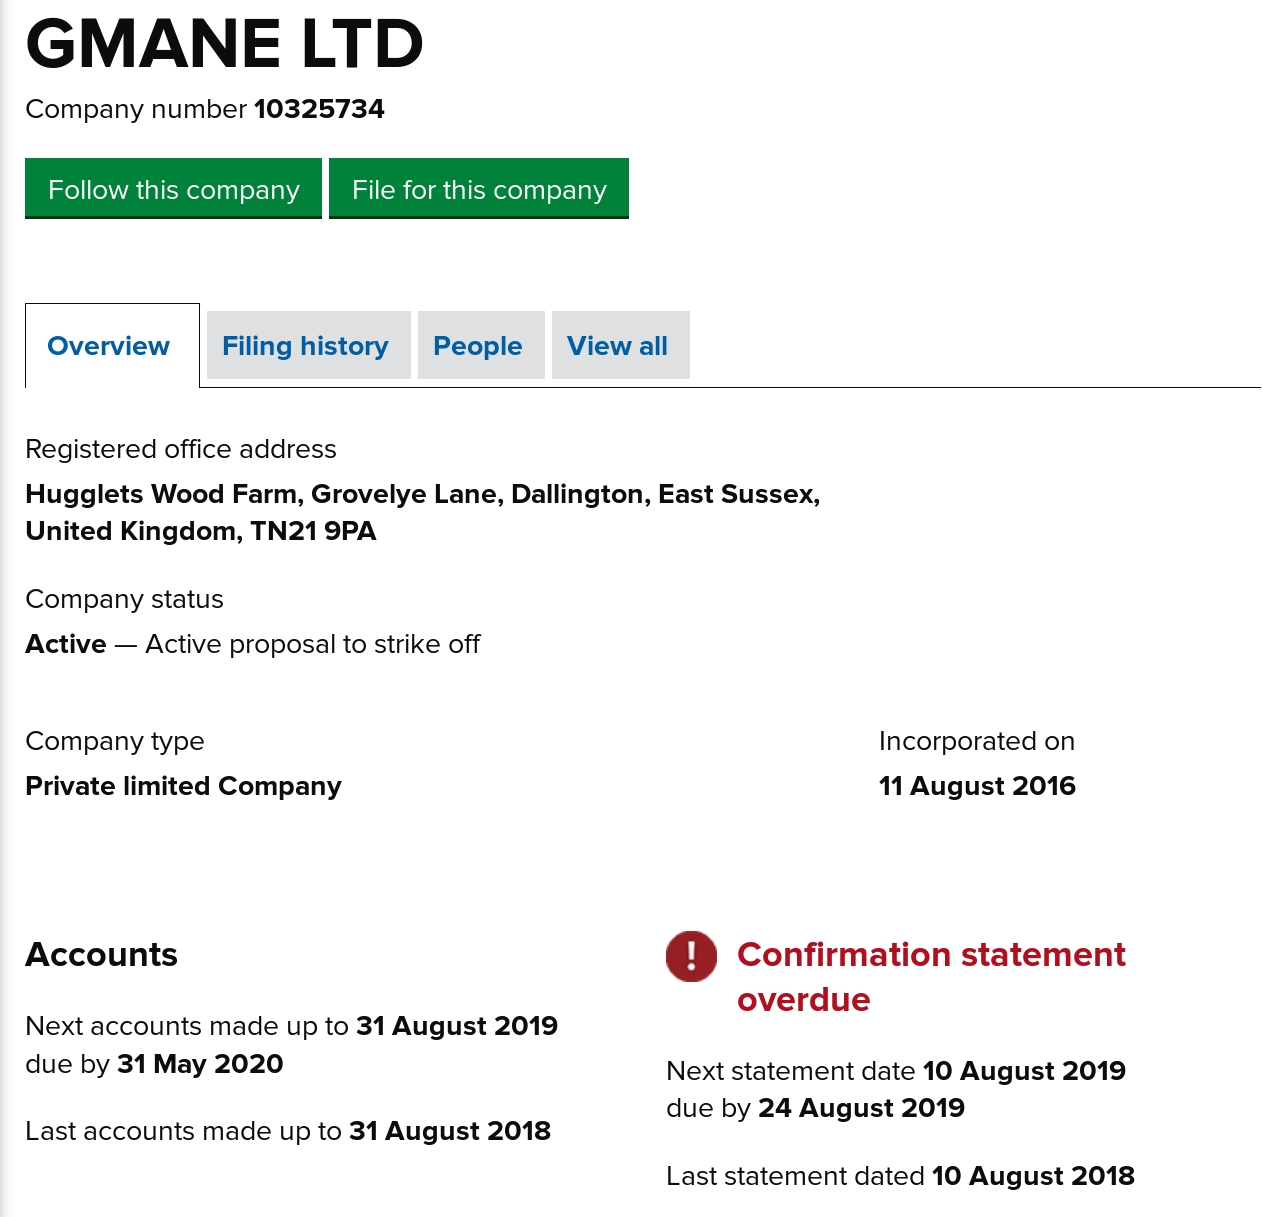Click the accounts due date 31 May 2020
The image size is (1262, 1217).
tap(200, 1064)
